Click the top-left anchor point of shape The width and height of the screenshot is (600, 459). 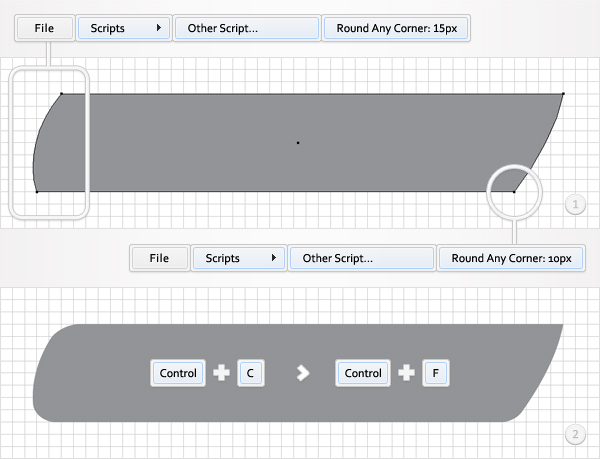click(x=62, y=93)
